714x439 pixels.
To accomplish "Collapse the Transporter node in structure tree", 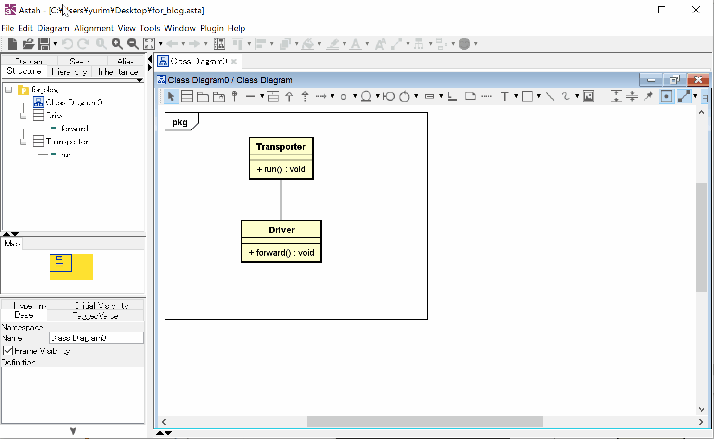I will (23, 141).
